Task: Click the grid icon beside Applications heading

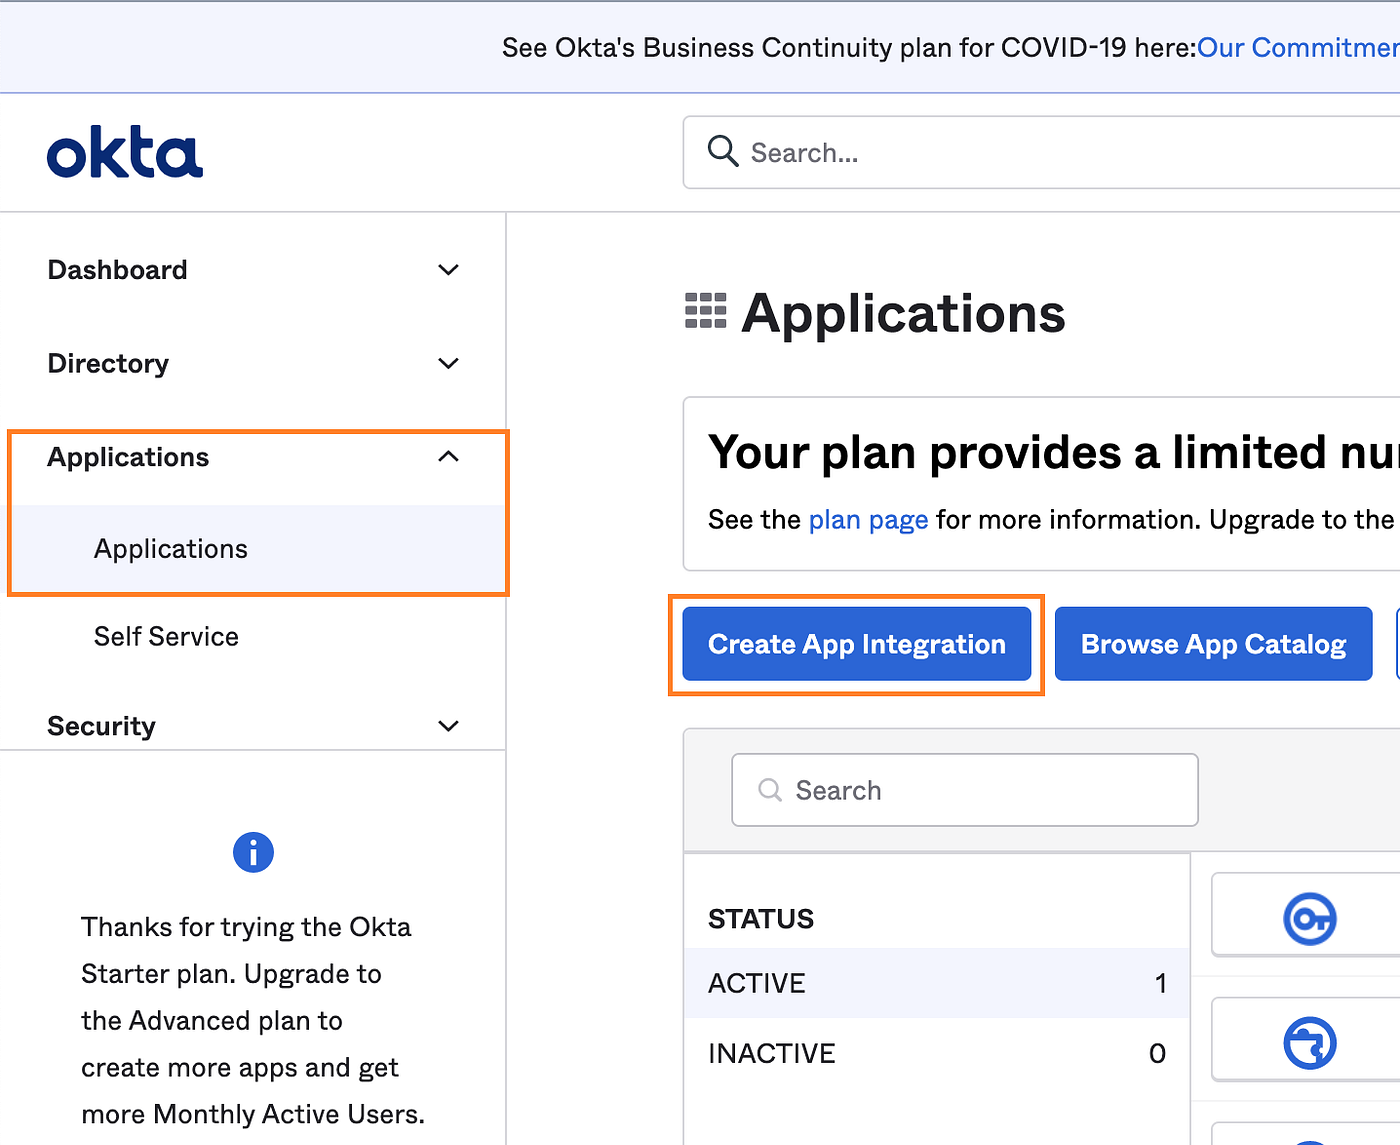Action: coord(706,311)
